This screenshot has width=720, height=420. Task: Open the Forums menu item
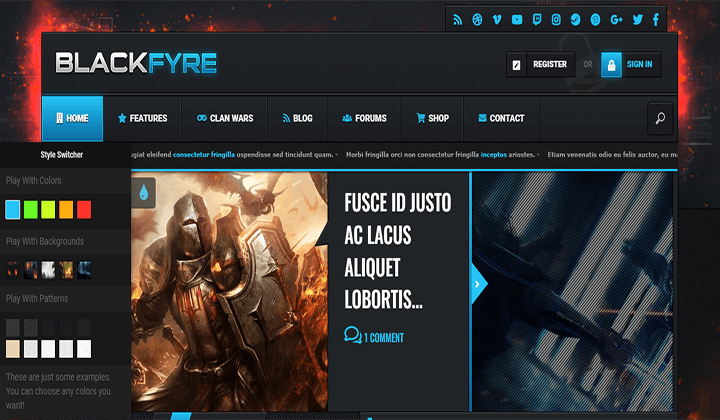point(364,118)
